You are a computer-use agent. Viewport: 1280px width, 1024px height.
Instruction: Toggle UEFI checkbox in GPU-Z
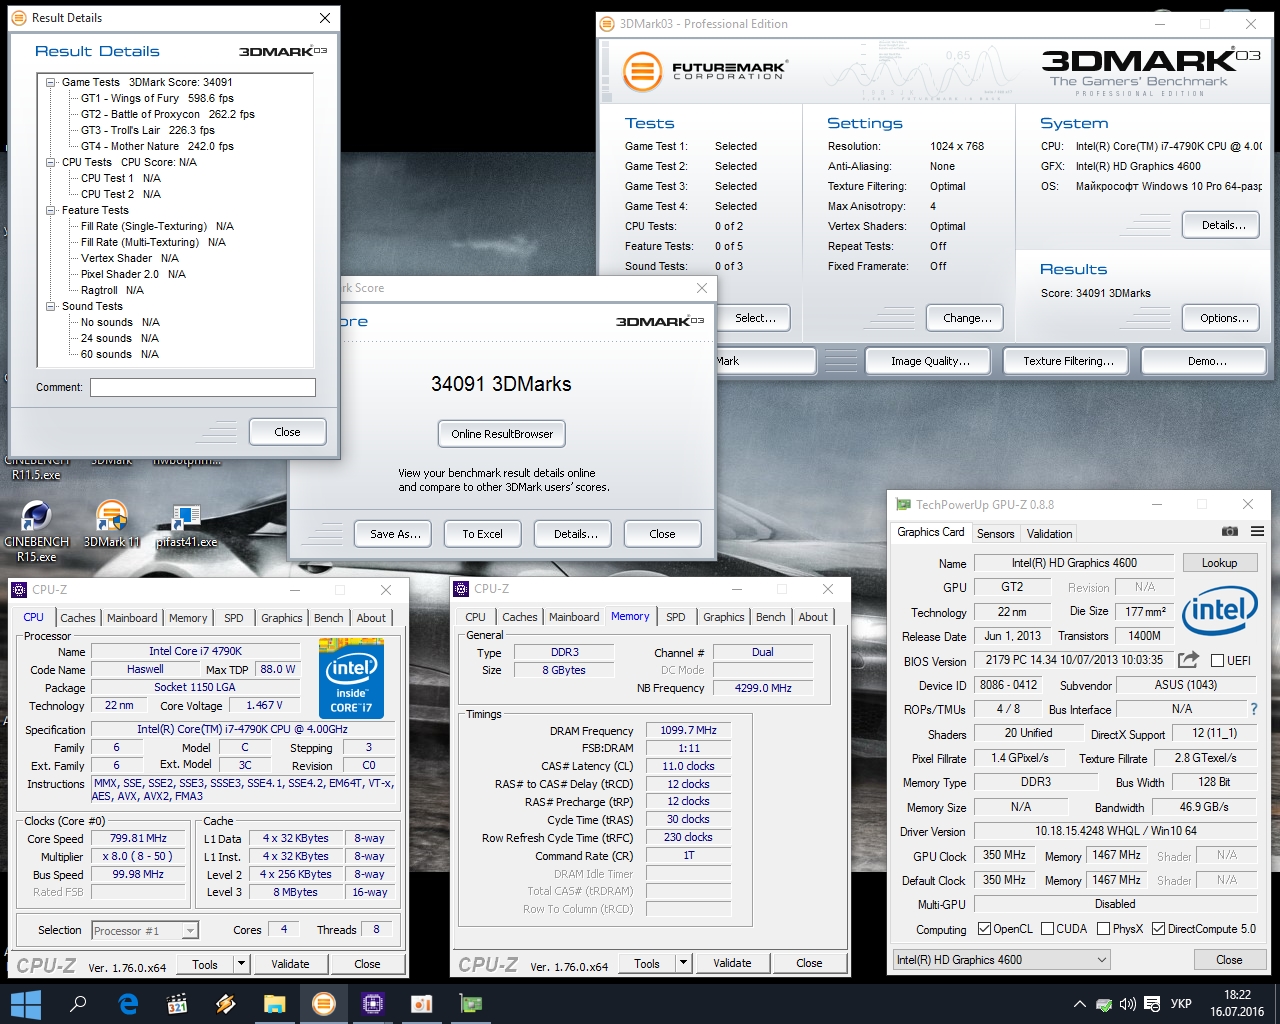(1217, 661)
